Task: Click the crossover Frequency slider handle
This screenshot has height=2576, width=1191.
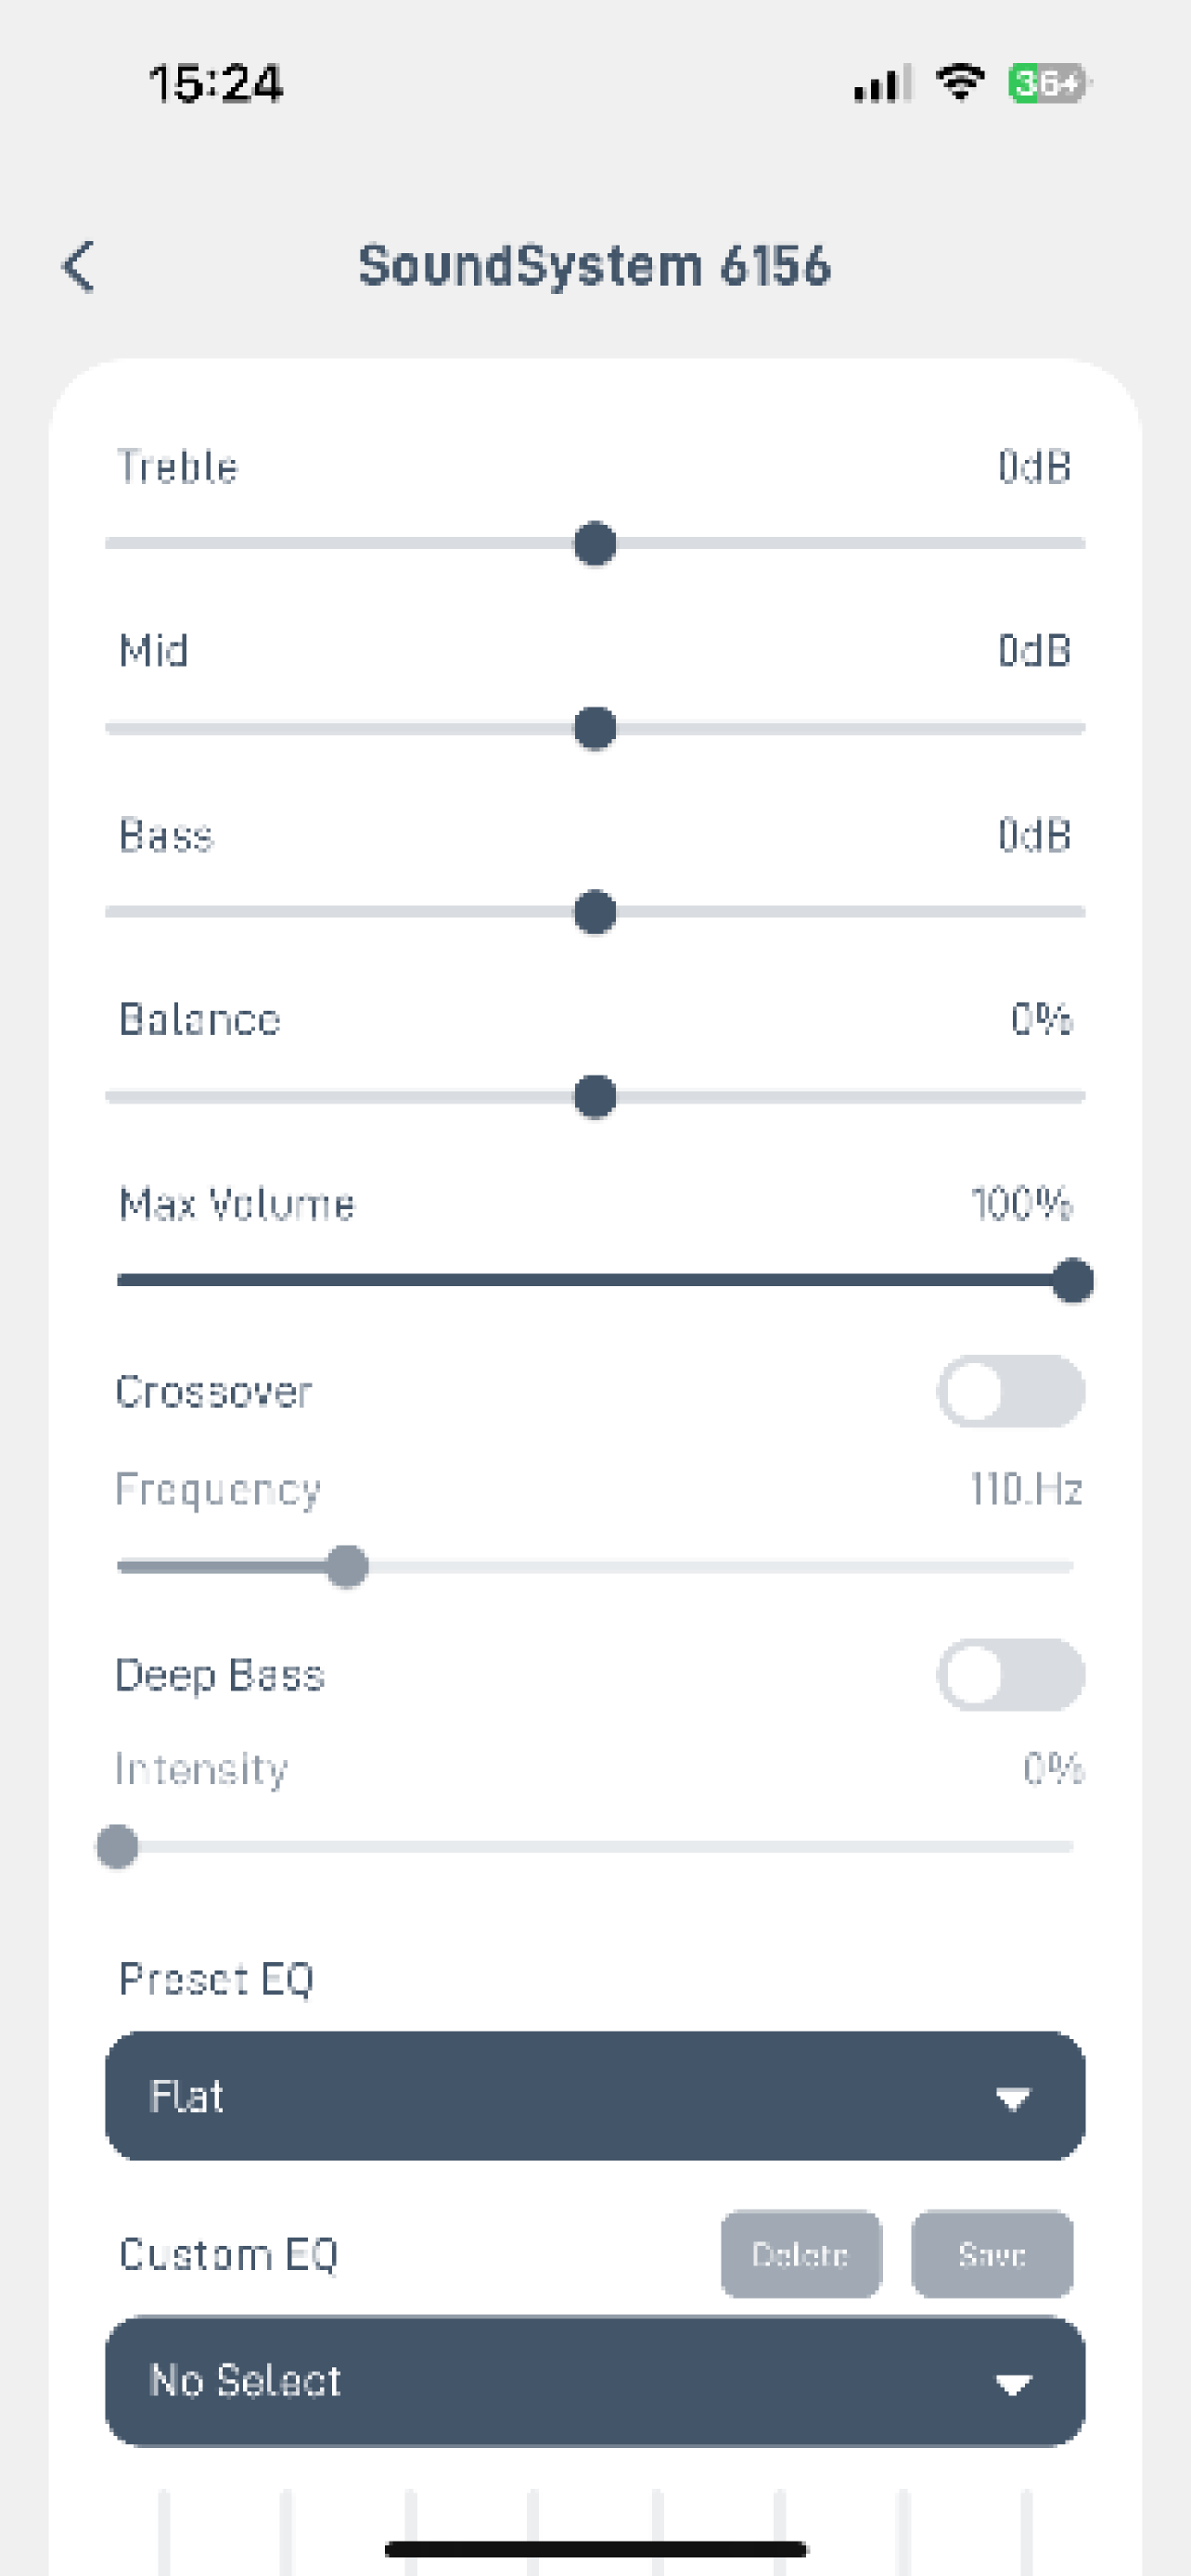Action: [347, 1566]
